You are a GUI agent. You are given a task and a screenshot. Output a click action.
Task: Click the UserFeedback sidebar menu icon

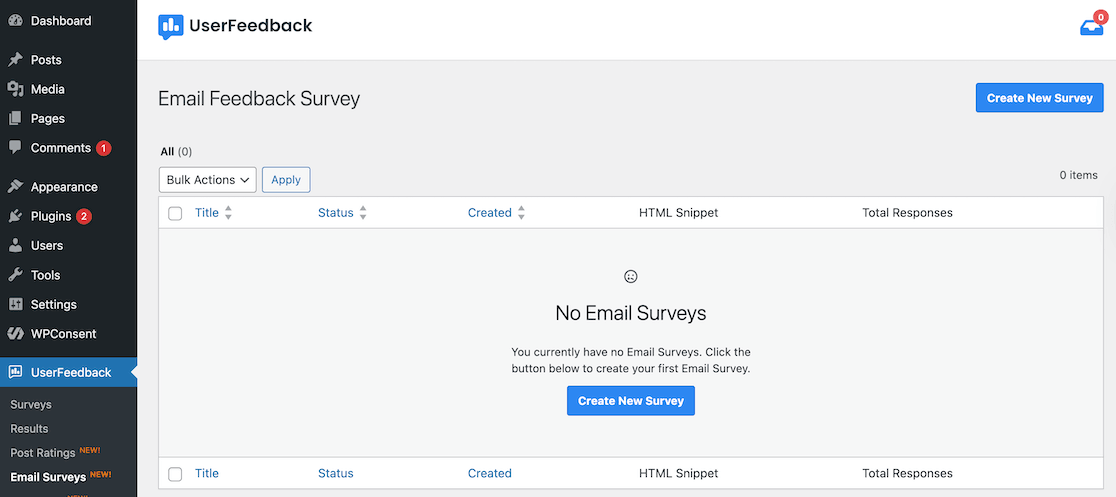pos(15,372)
